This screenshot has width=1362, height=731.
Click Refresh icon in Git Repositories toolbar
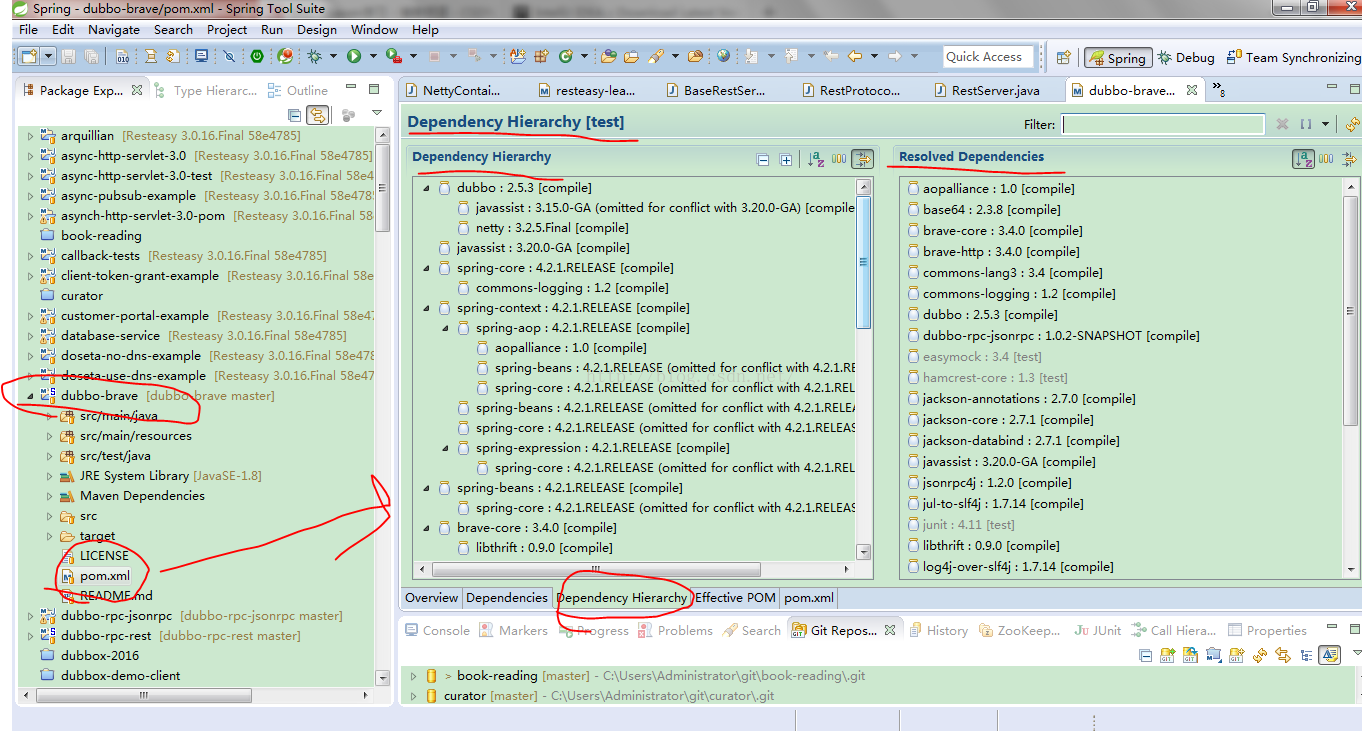click(1260, 655)
